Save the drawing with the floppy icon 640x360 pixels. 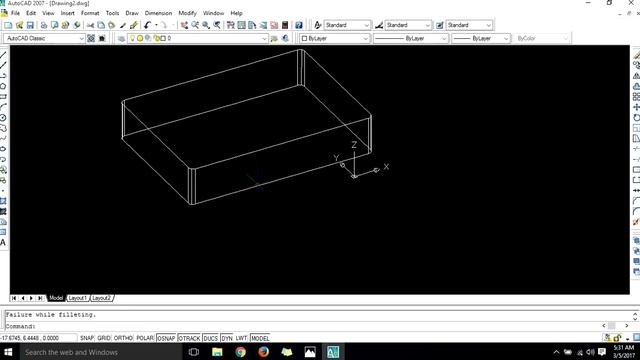coord(30,25)
